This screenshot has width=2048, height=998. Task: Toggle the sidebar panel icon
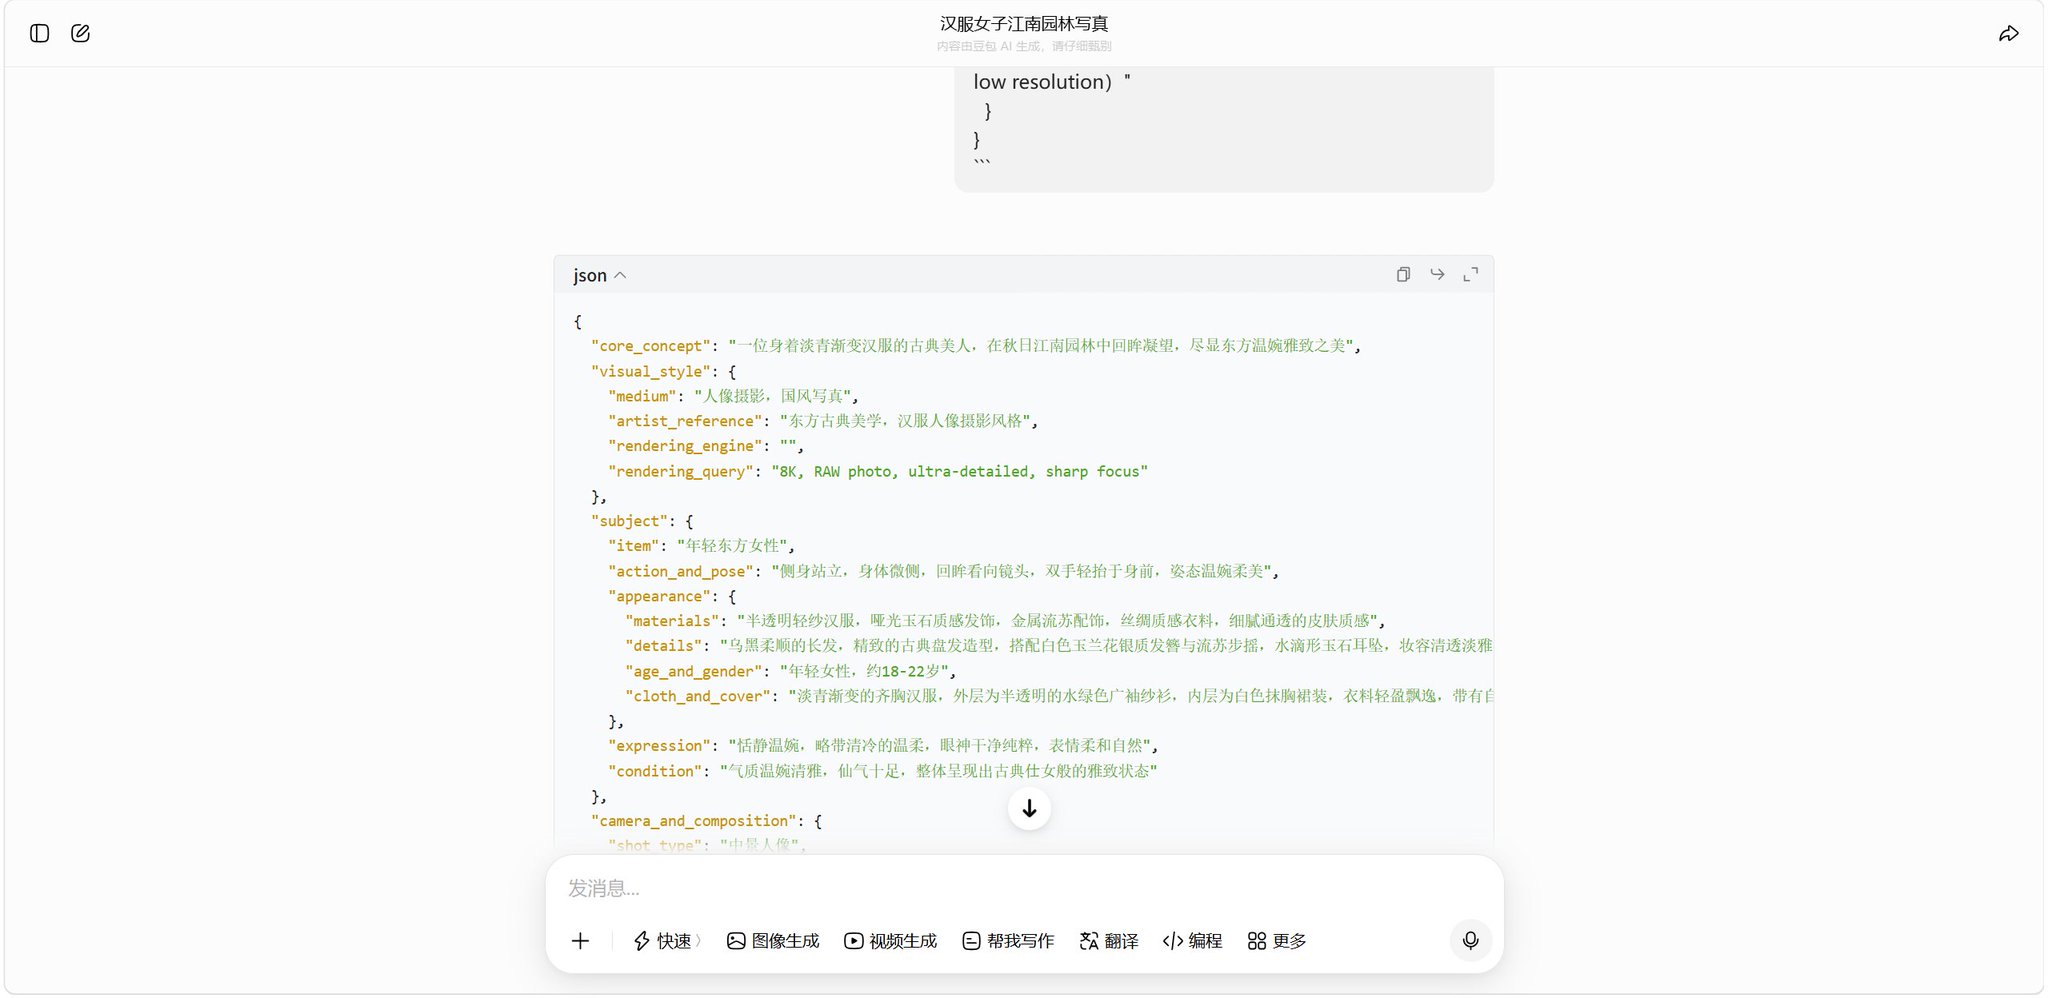pos(40,33)
